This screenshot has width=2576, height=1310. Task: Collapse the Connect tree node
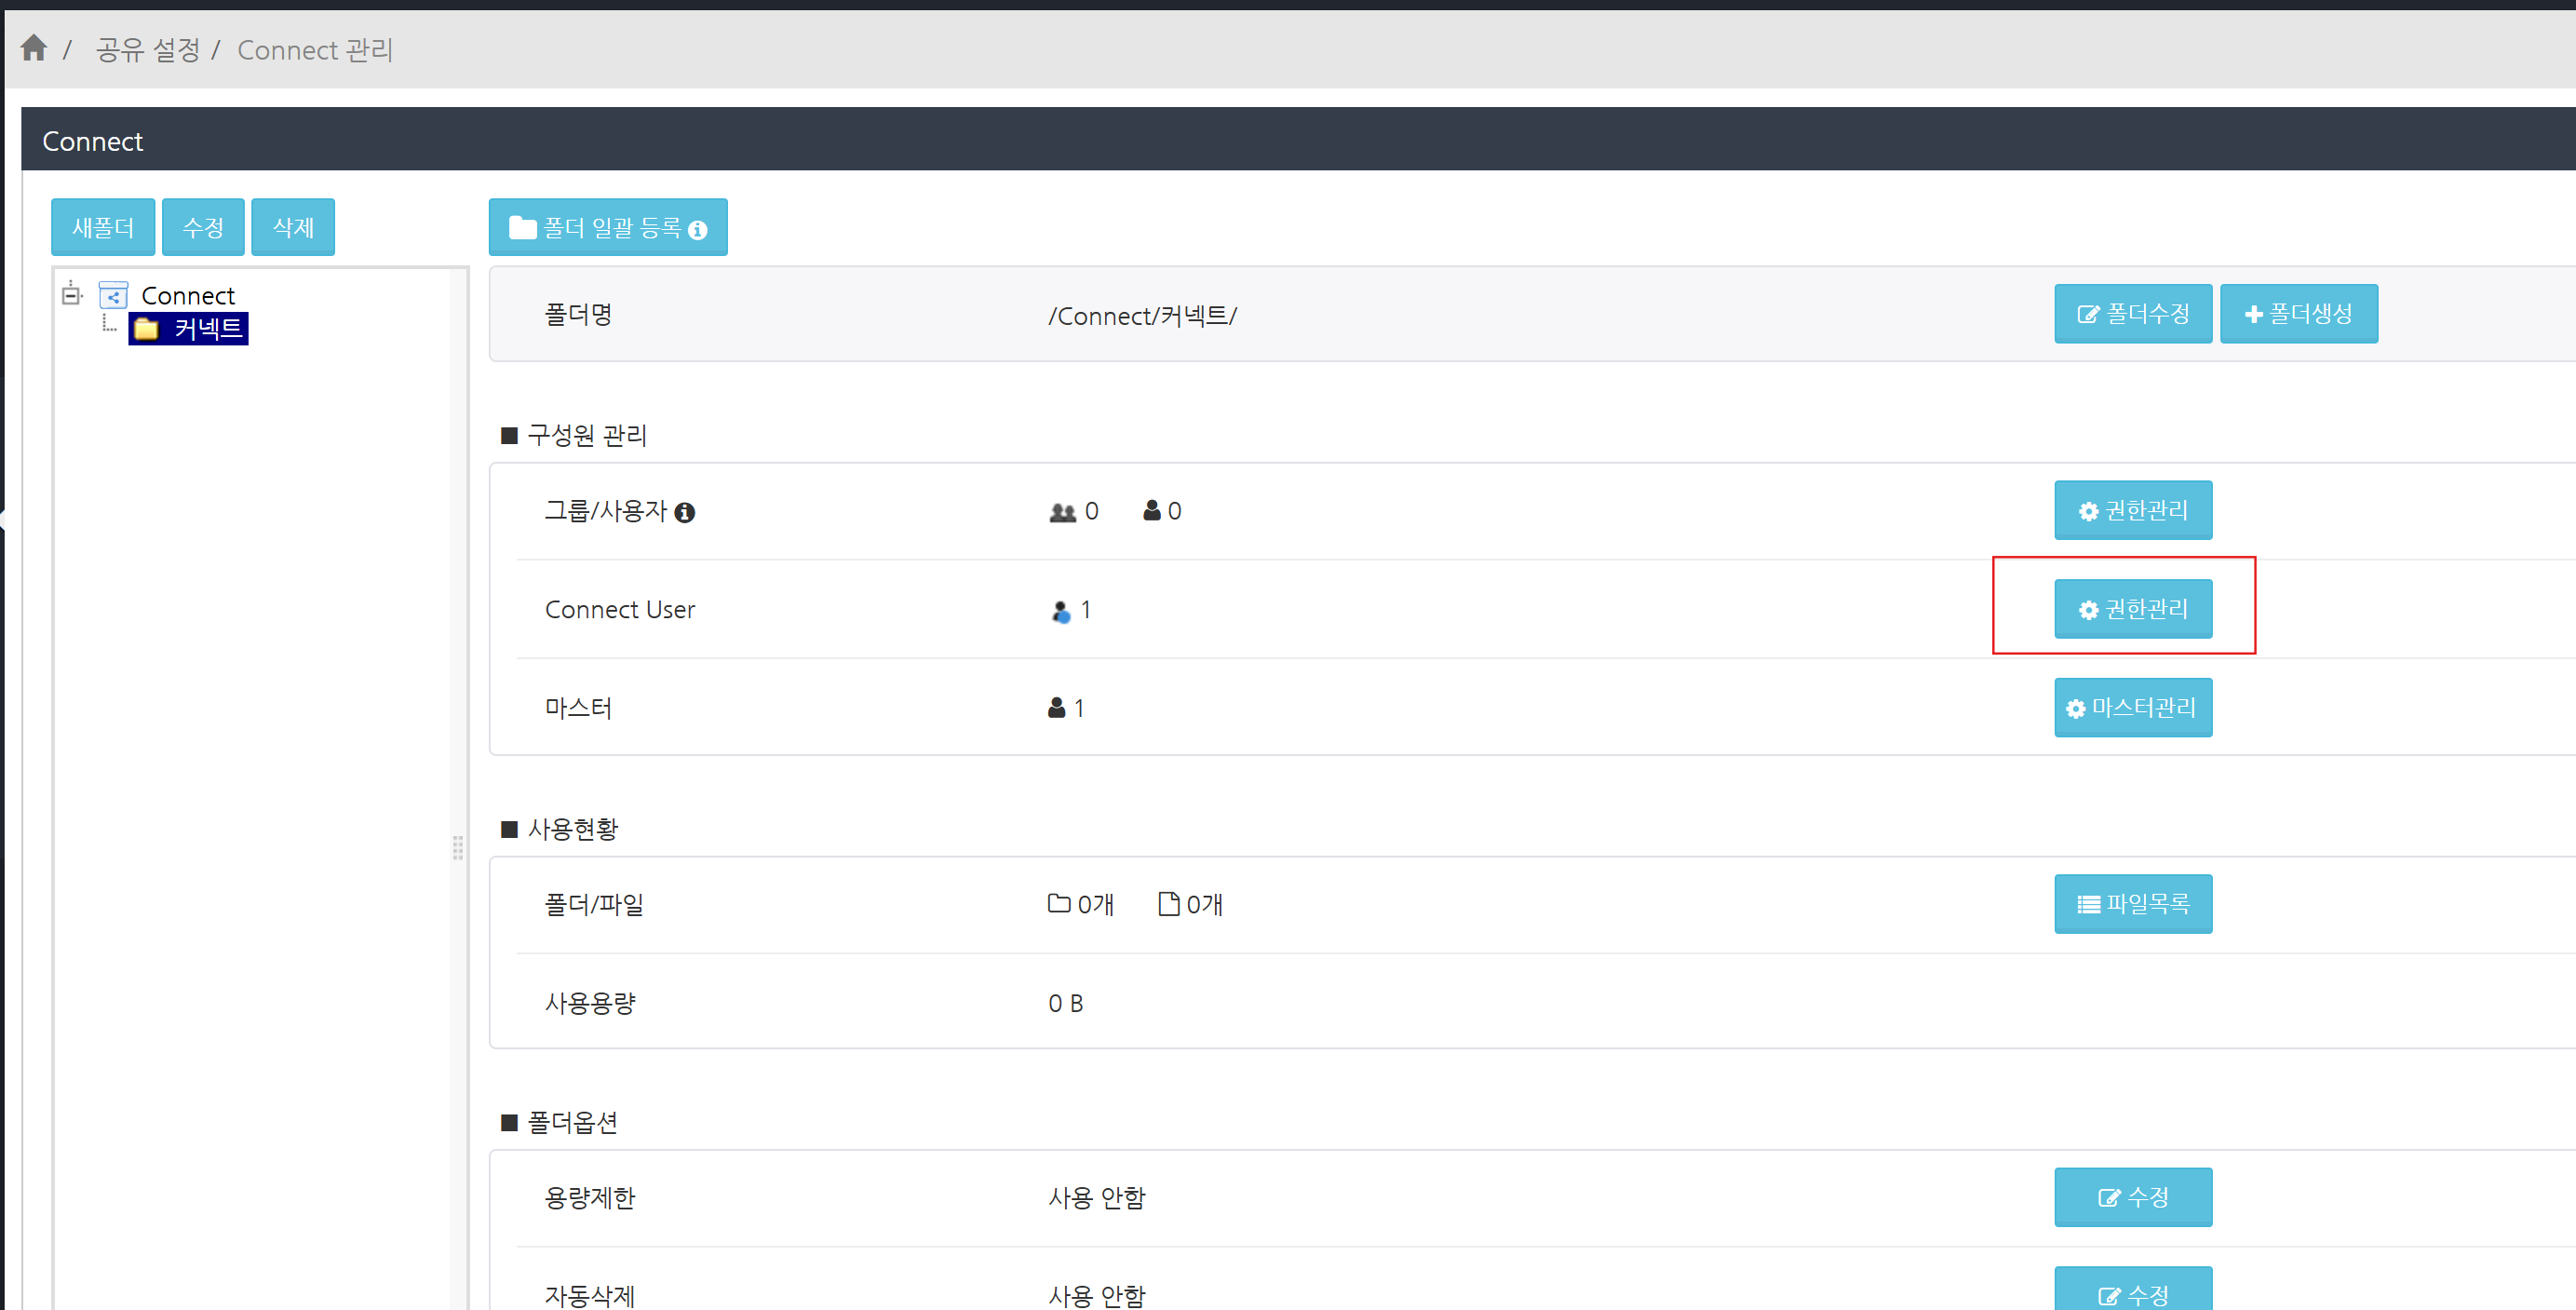71,295
